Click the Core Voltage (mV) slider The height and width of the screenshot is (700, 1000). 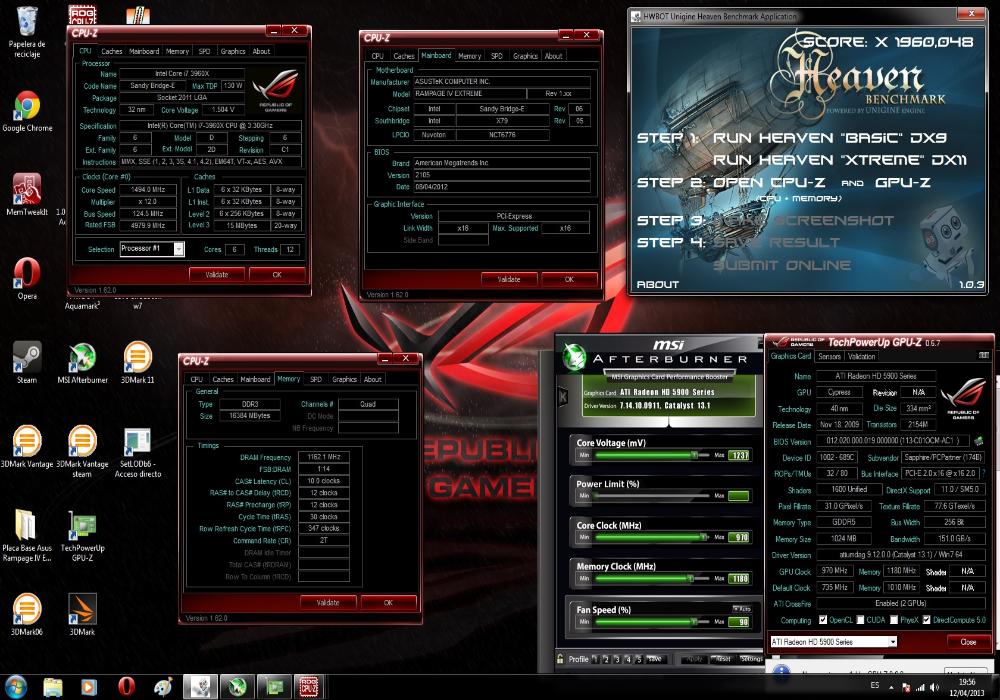point(652,455)
